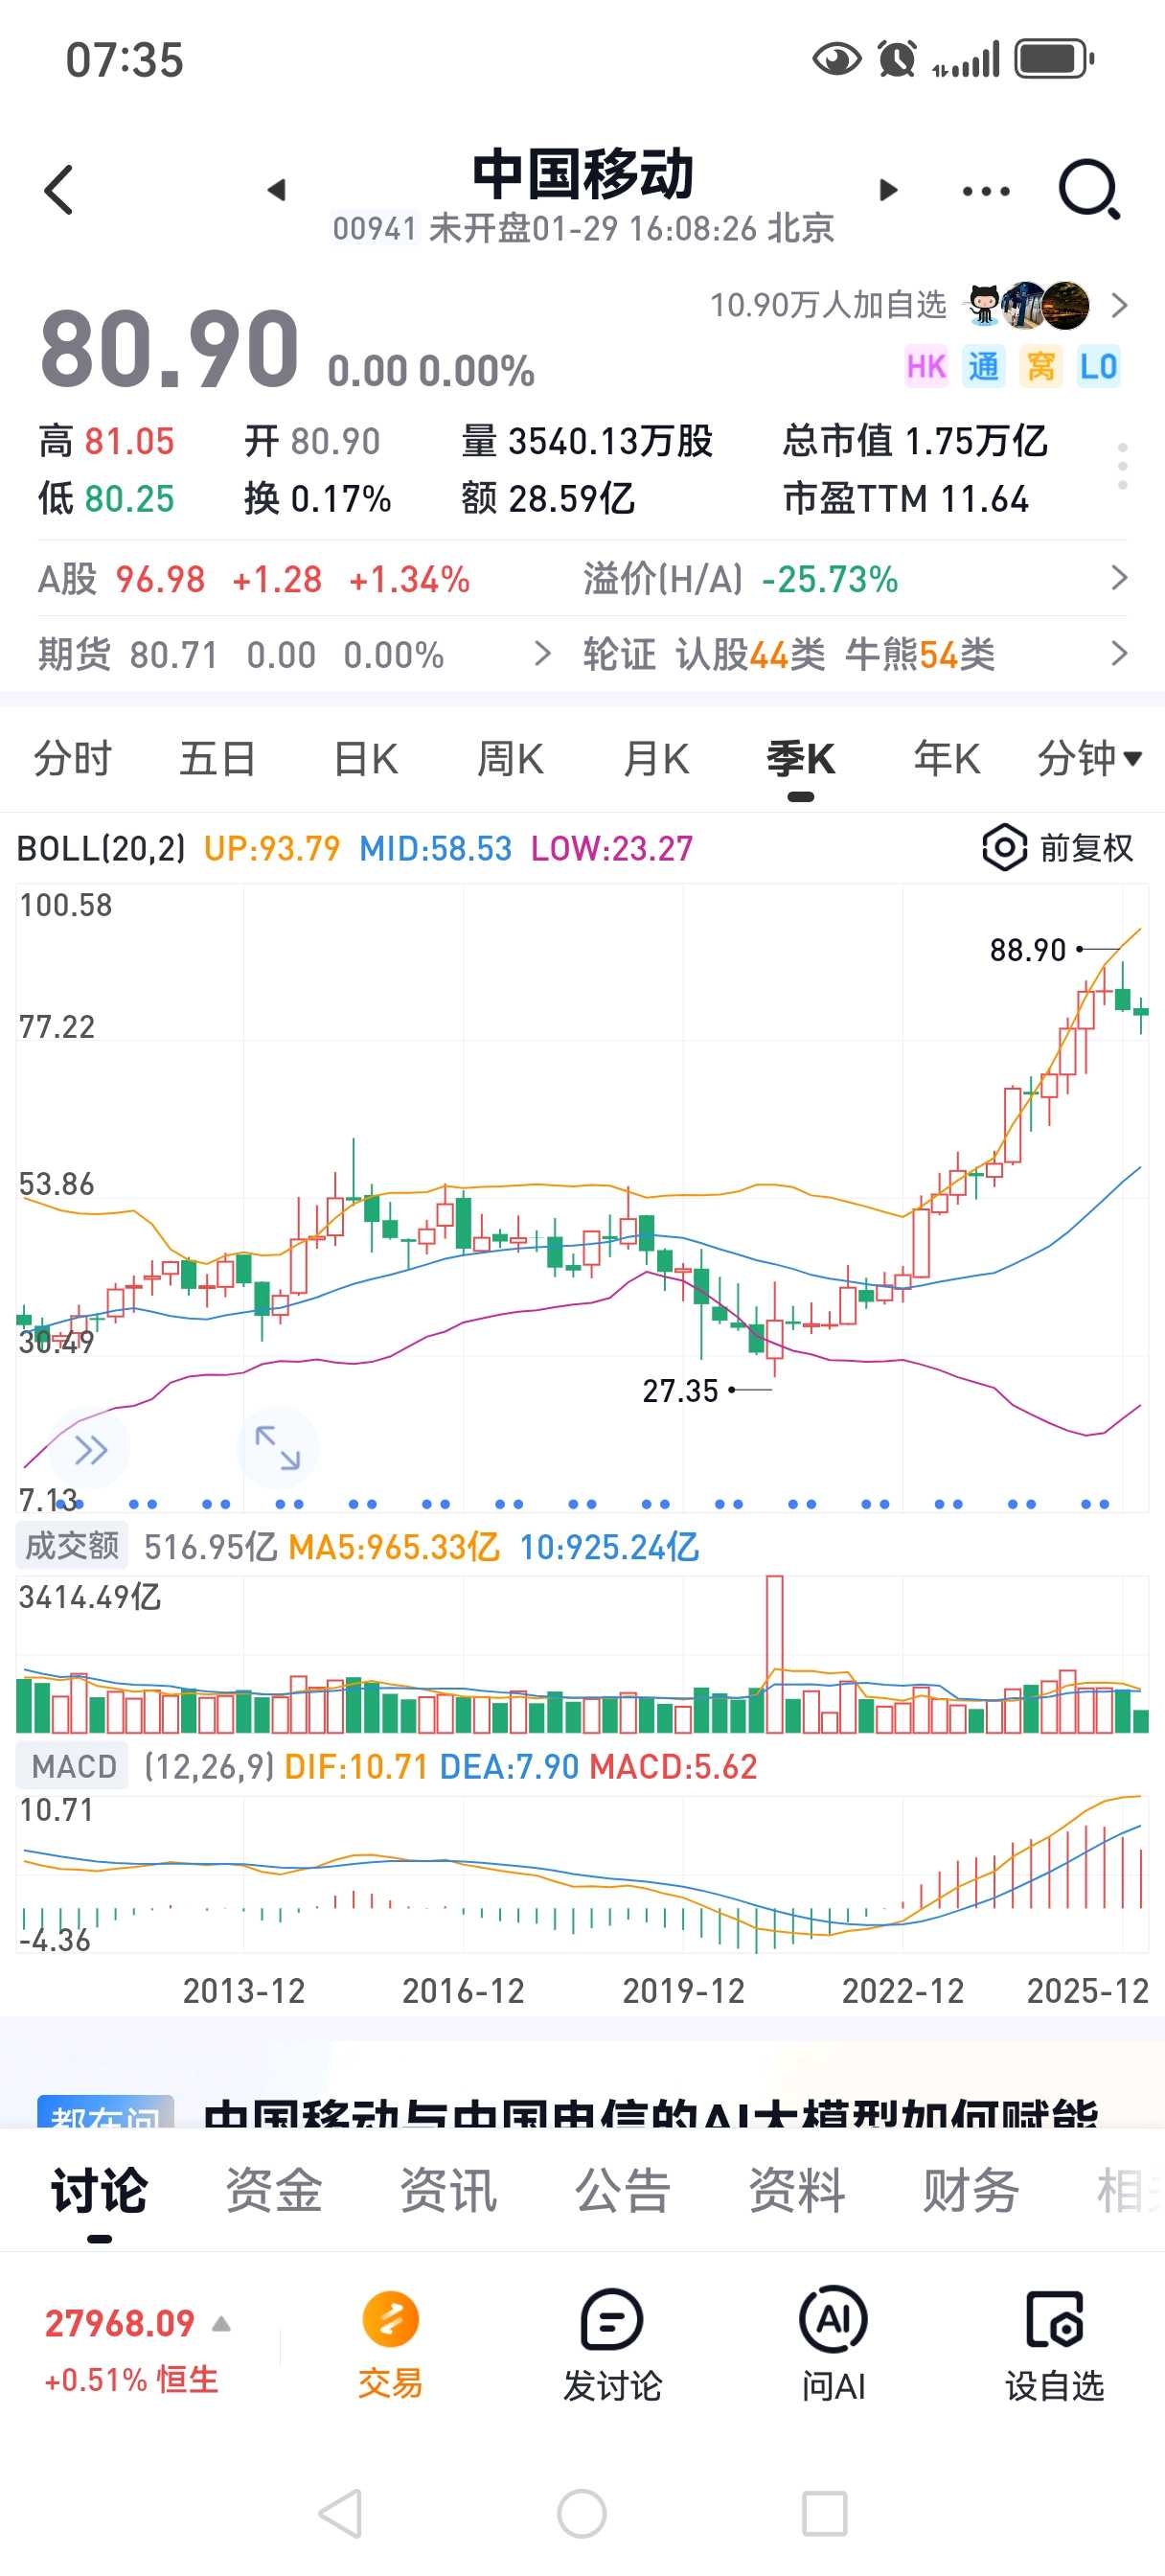Viewport: 1165px width, 2576px height.
Task: Tap the 窝 badge icon
Action: pos(1040,366)
